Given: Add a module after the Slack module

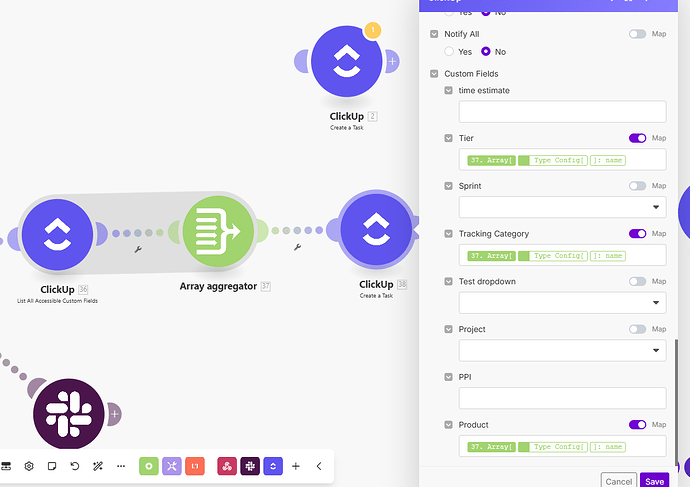Looking at the screenshot, I should tap(114, 414).
